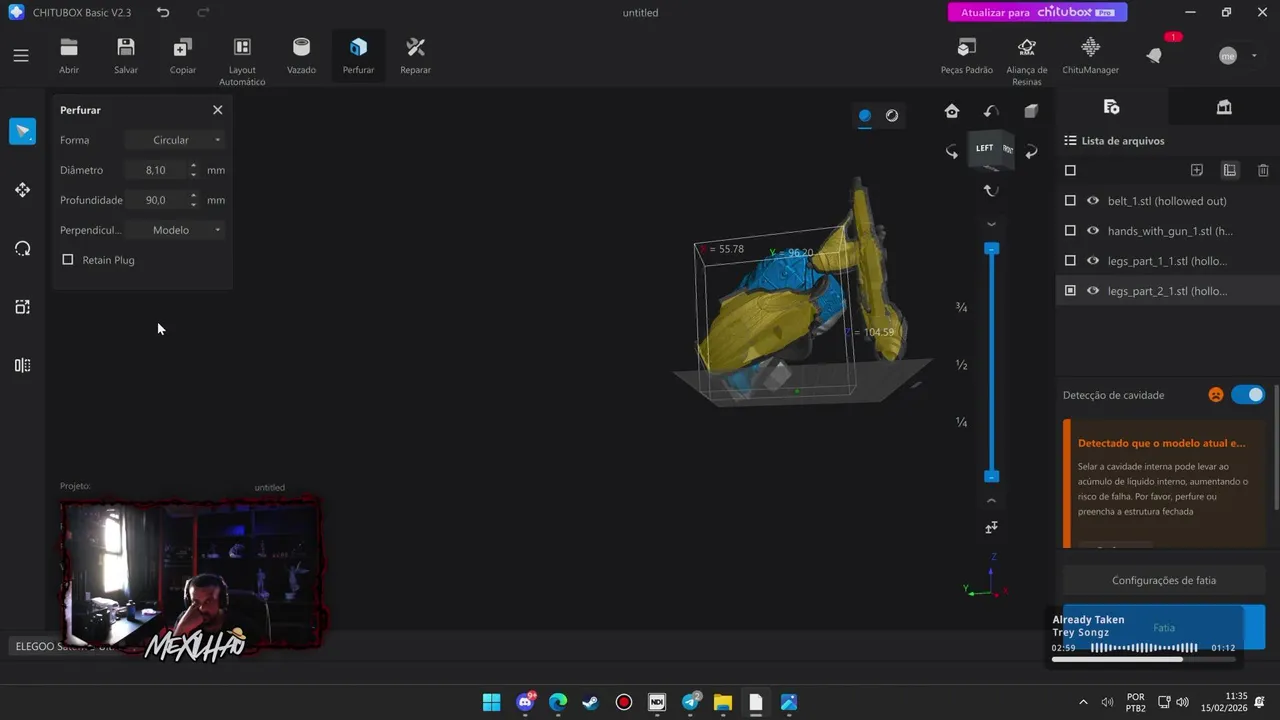This screenshot has width=1280, height=720.
Task: Click the Diâmetro stepper arrows
Action: (193, 170)
